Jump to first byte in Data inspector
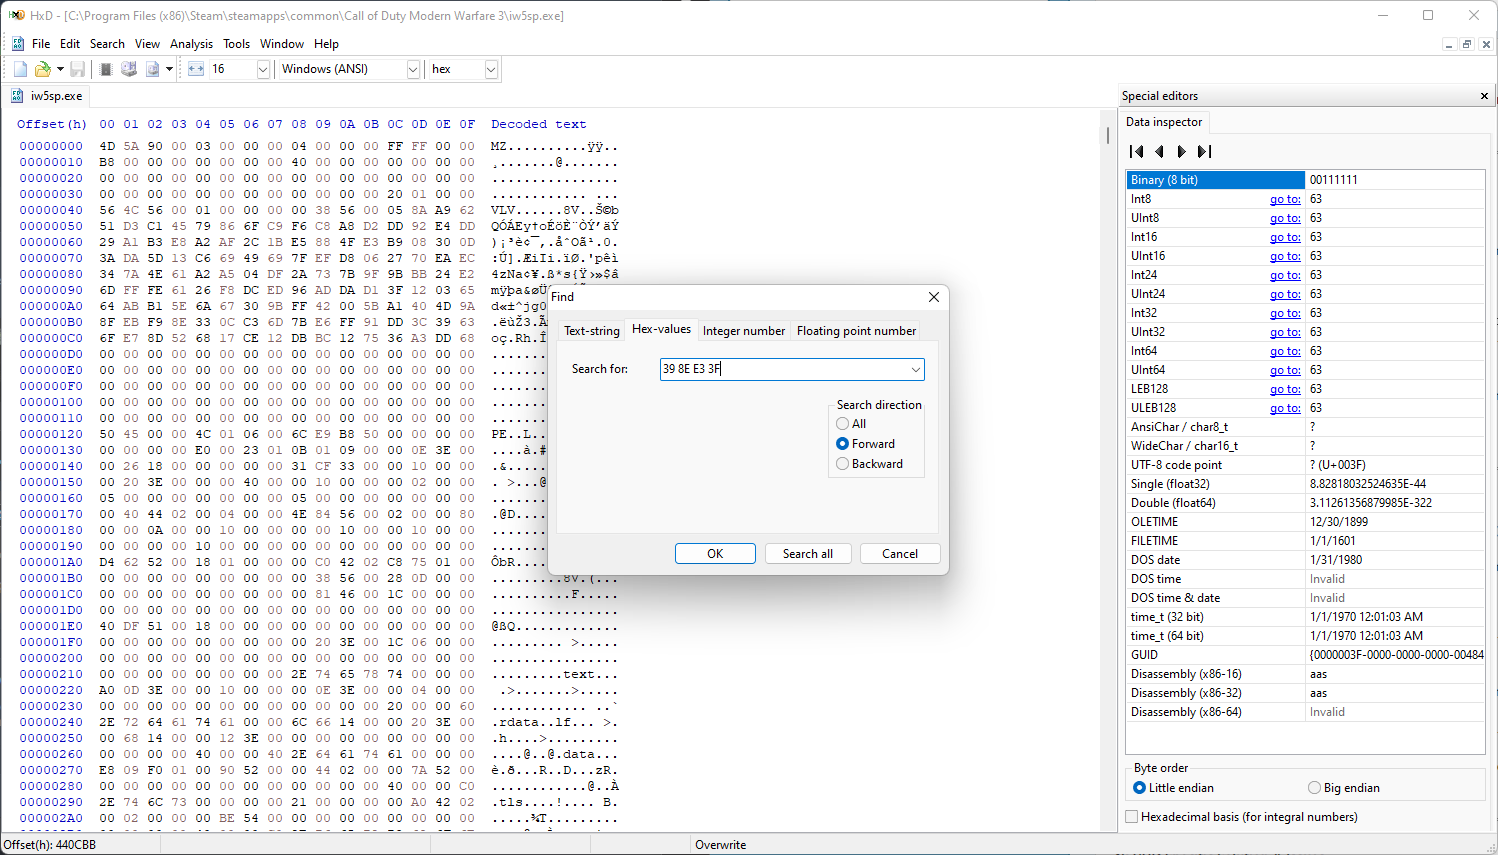The height and width of the screenshot is (855, 1498). tap(1136, 152)
